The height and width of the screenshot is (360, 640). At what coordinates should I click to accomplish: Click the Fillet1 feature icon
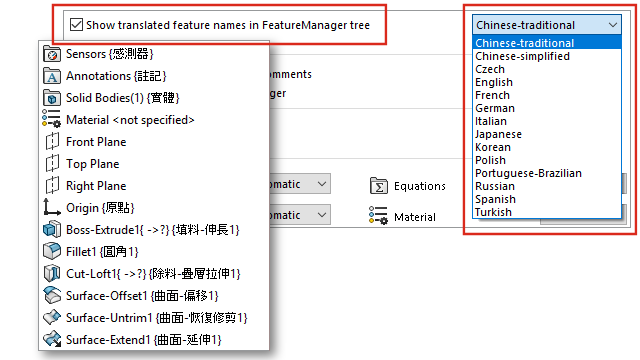pos(52,251)
